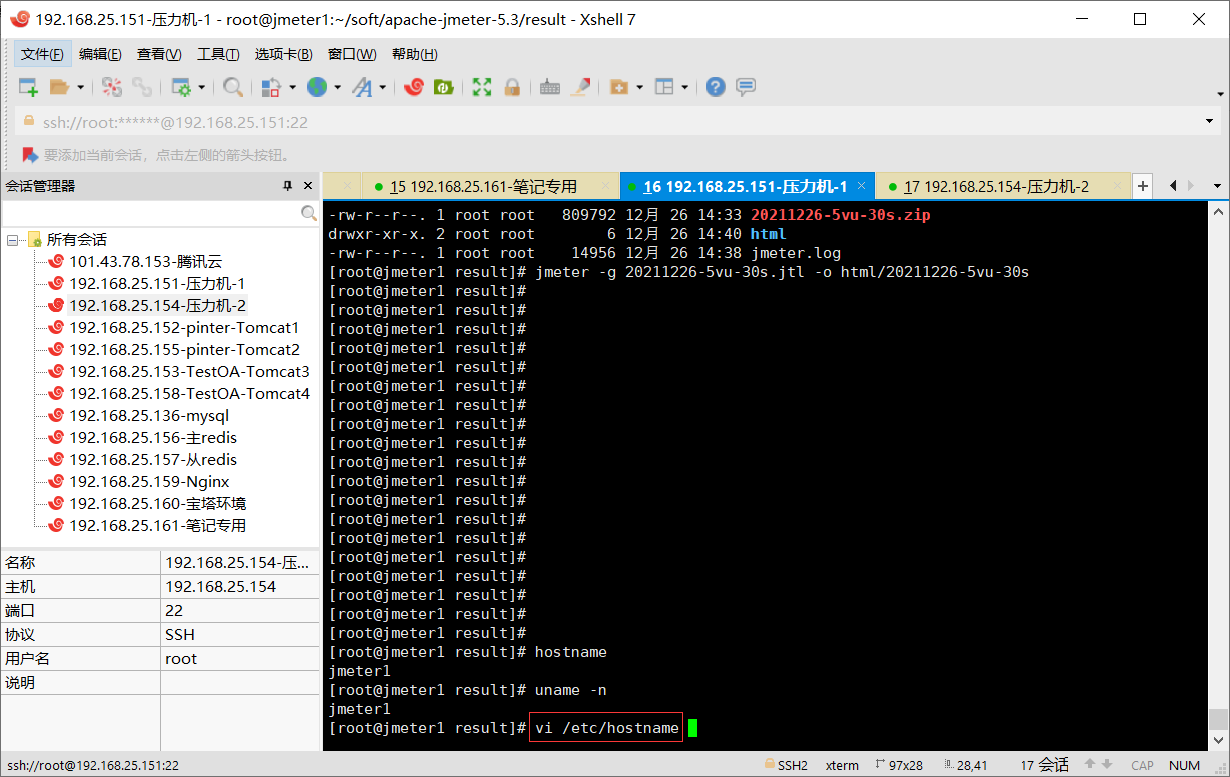1230x777 pixels.
Task: Click the Reconnect chain-link icon
Action: [x=142, y=87]
